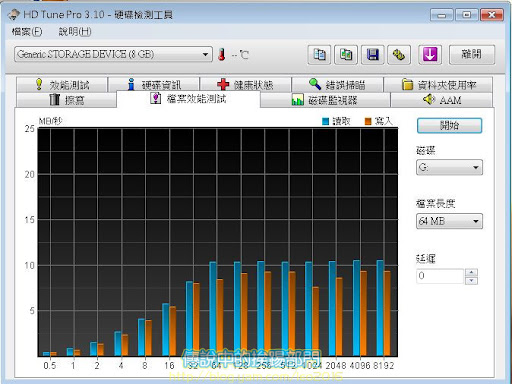Switch to the 健康狀態 tab with red cross
The height and width of the screenshot is (384, 512).
[x=245, y=85]
